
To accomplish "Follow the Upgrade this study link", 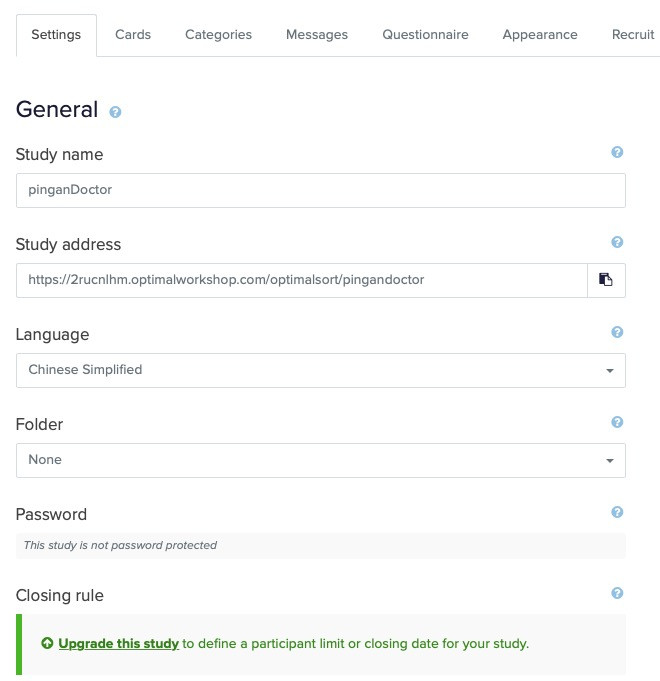I will 119,644.
